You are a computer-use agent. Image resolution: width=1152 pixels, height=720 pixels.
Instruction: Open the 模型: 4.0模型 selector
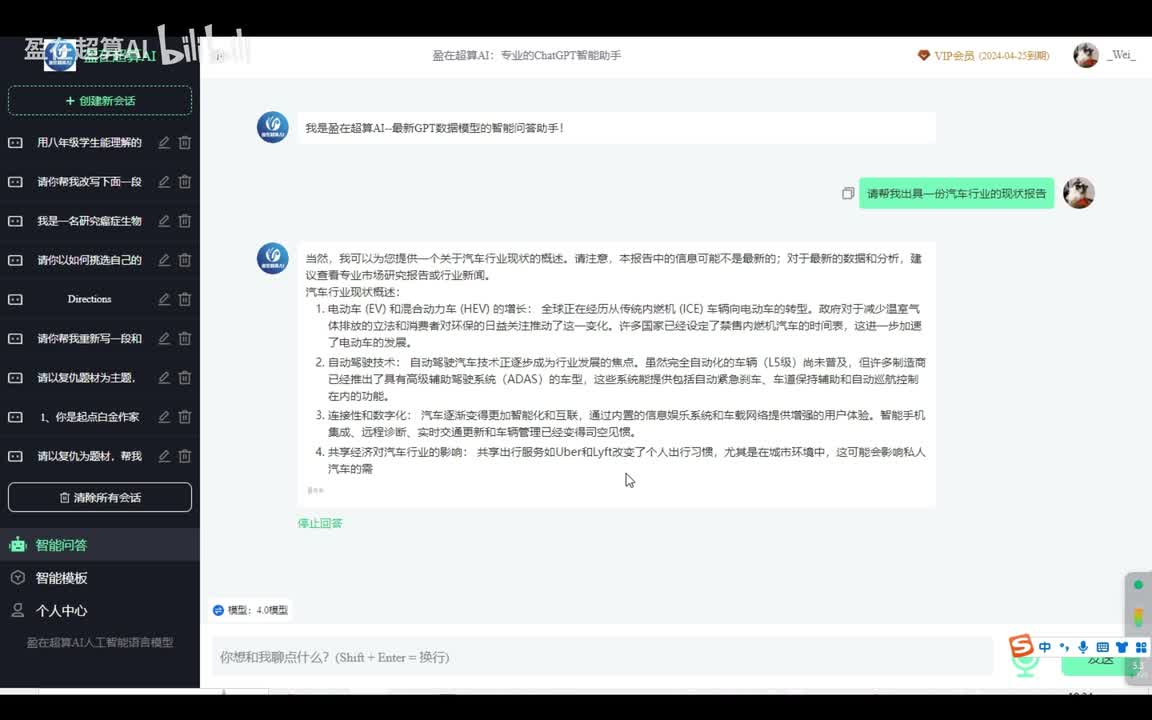point(250,610)
